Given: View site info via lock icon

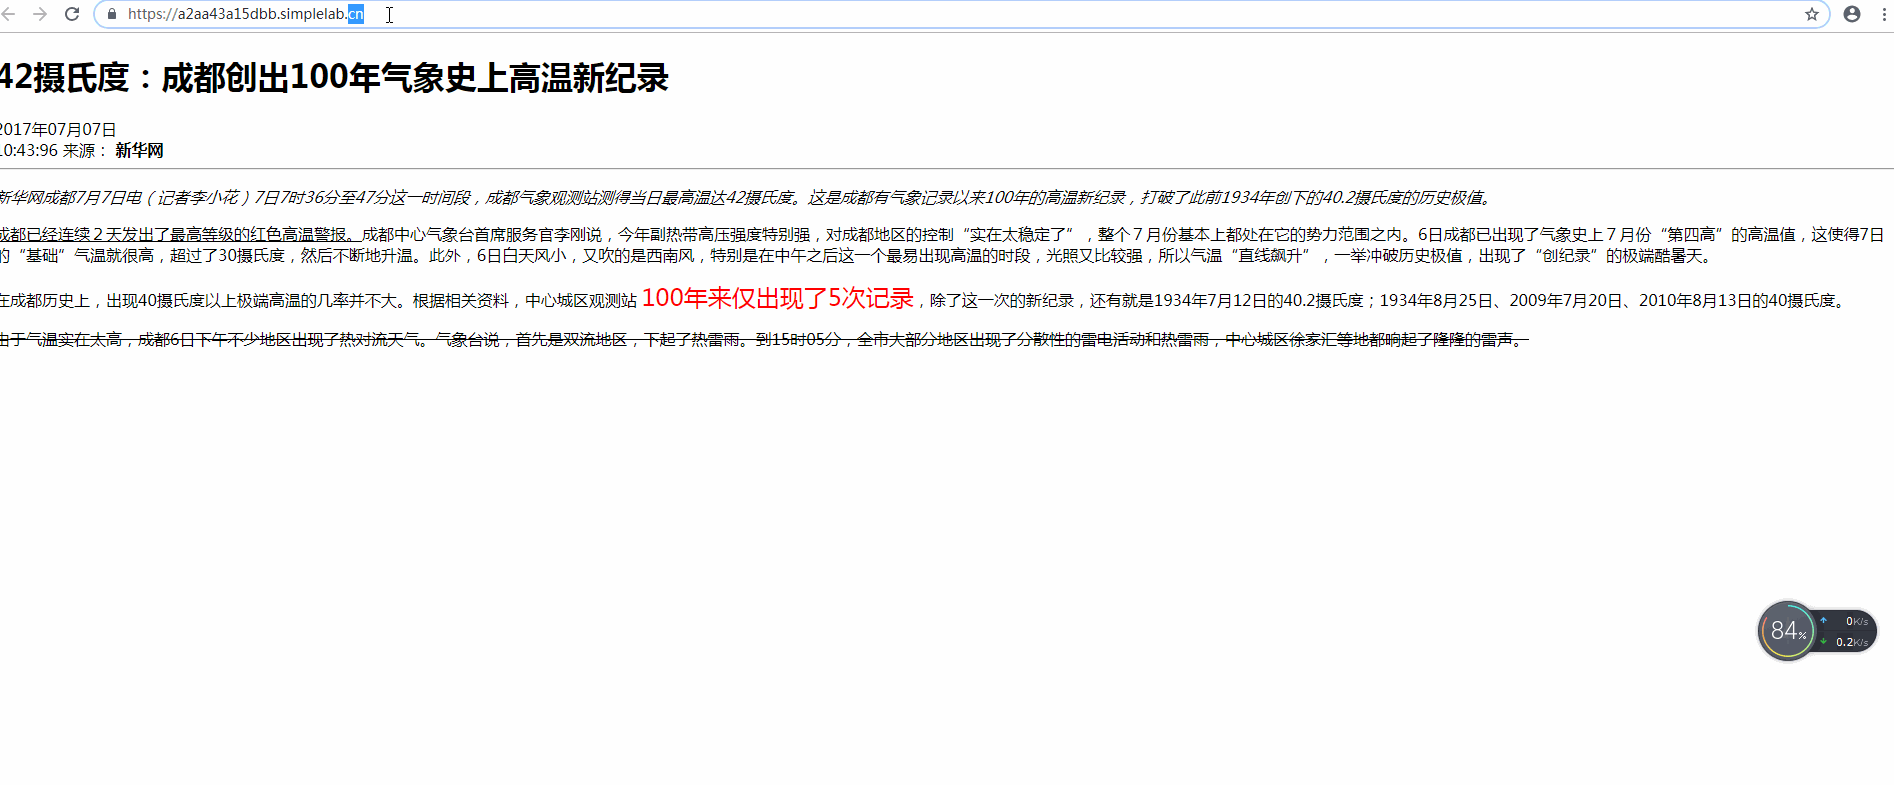Looking at the screenshot, I should (111, 14).
